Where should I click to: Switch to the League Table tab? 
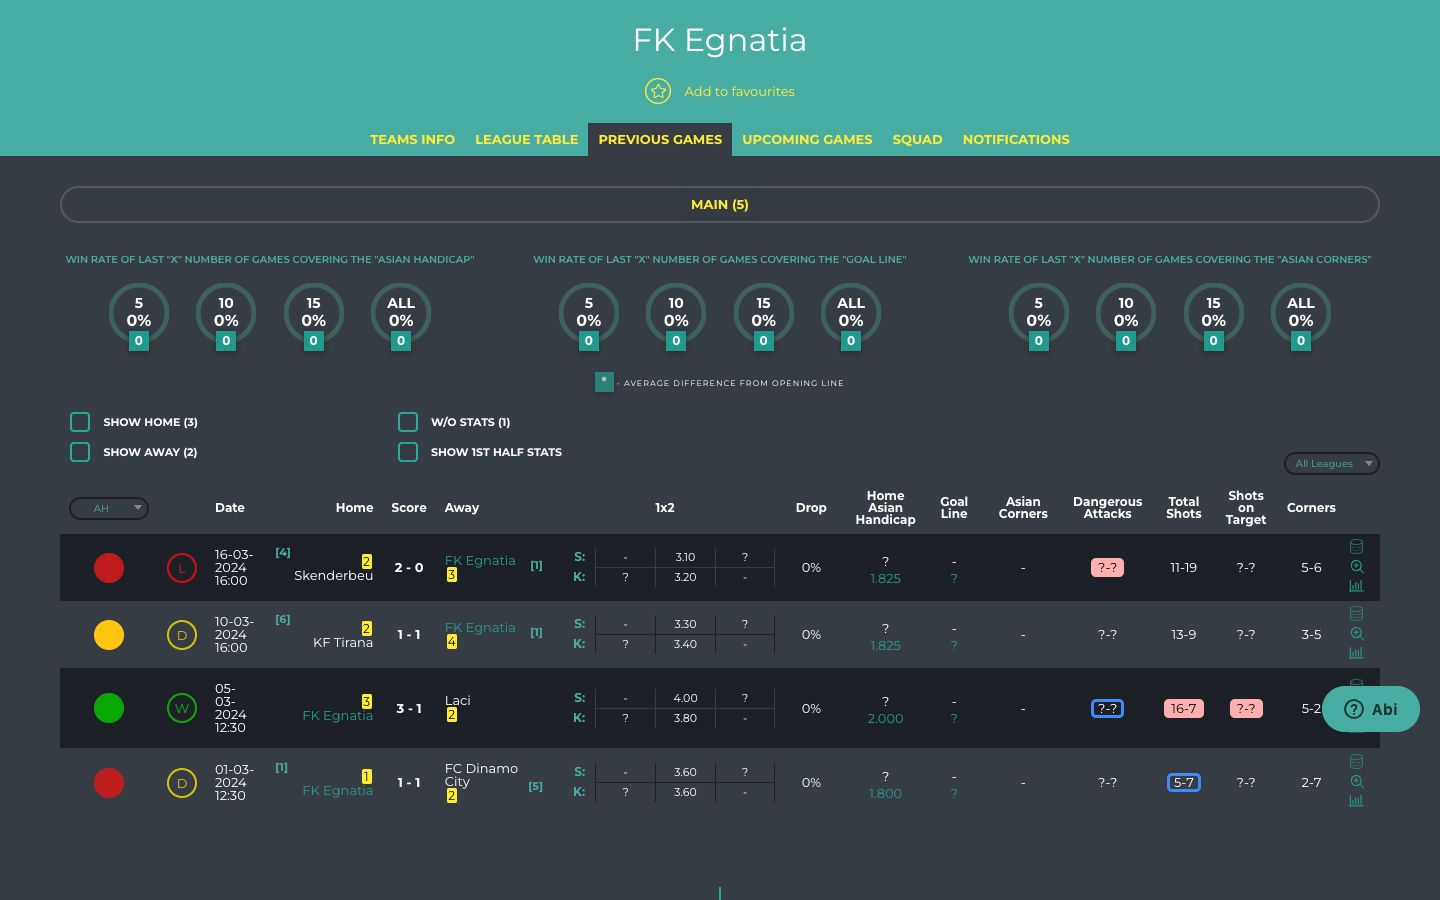(x=526, y=139)
